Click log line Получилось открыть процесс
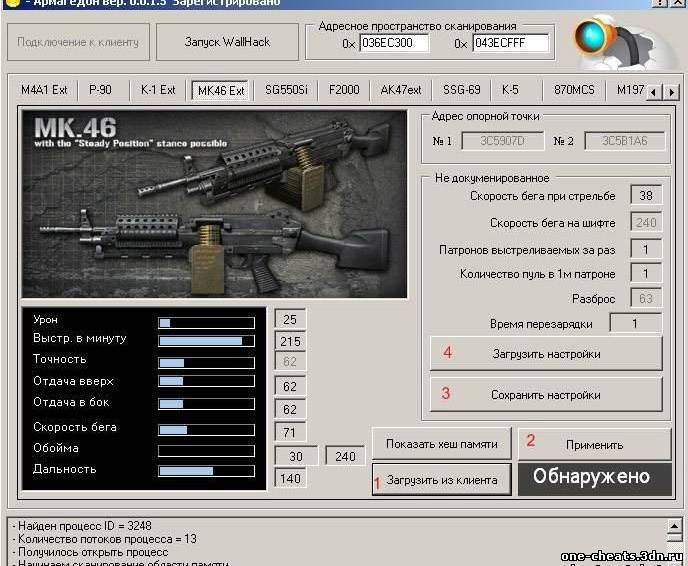 point(93,552)
